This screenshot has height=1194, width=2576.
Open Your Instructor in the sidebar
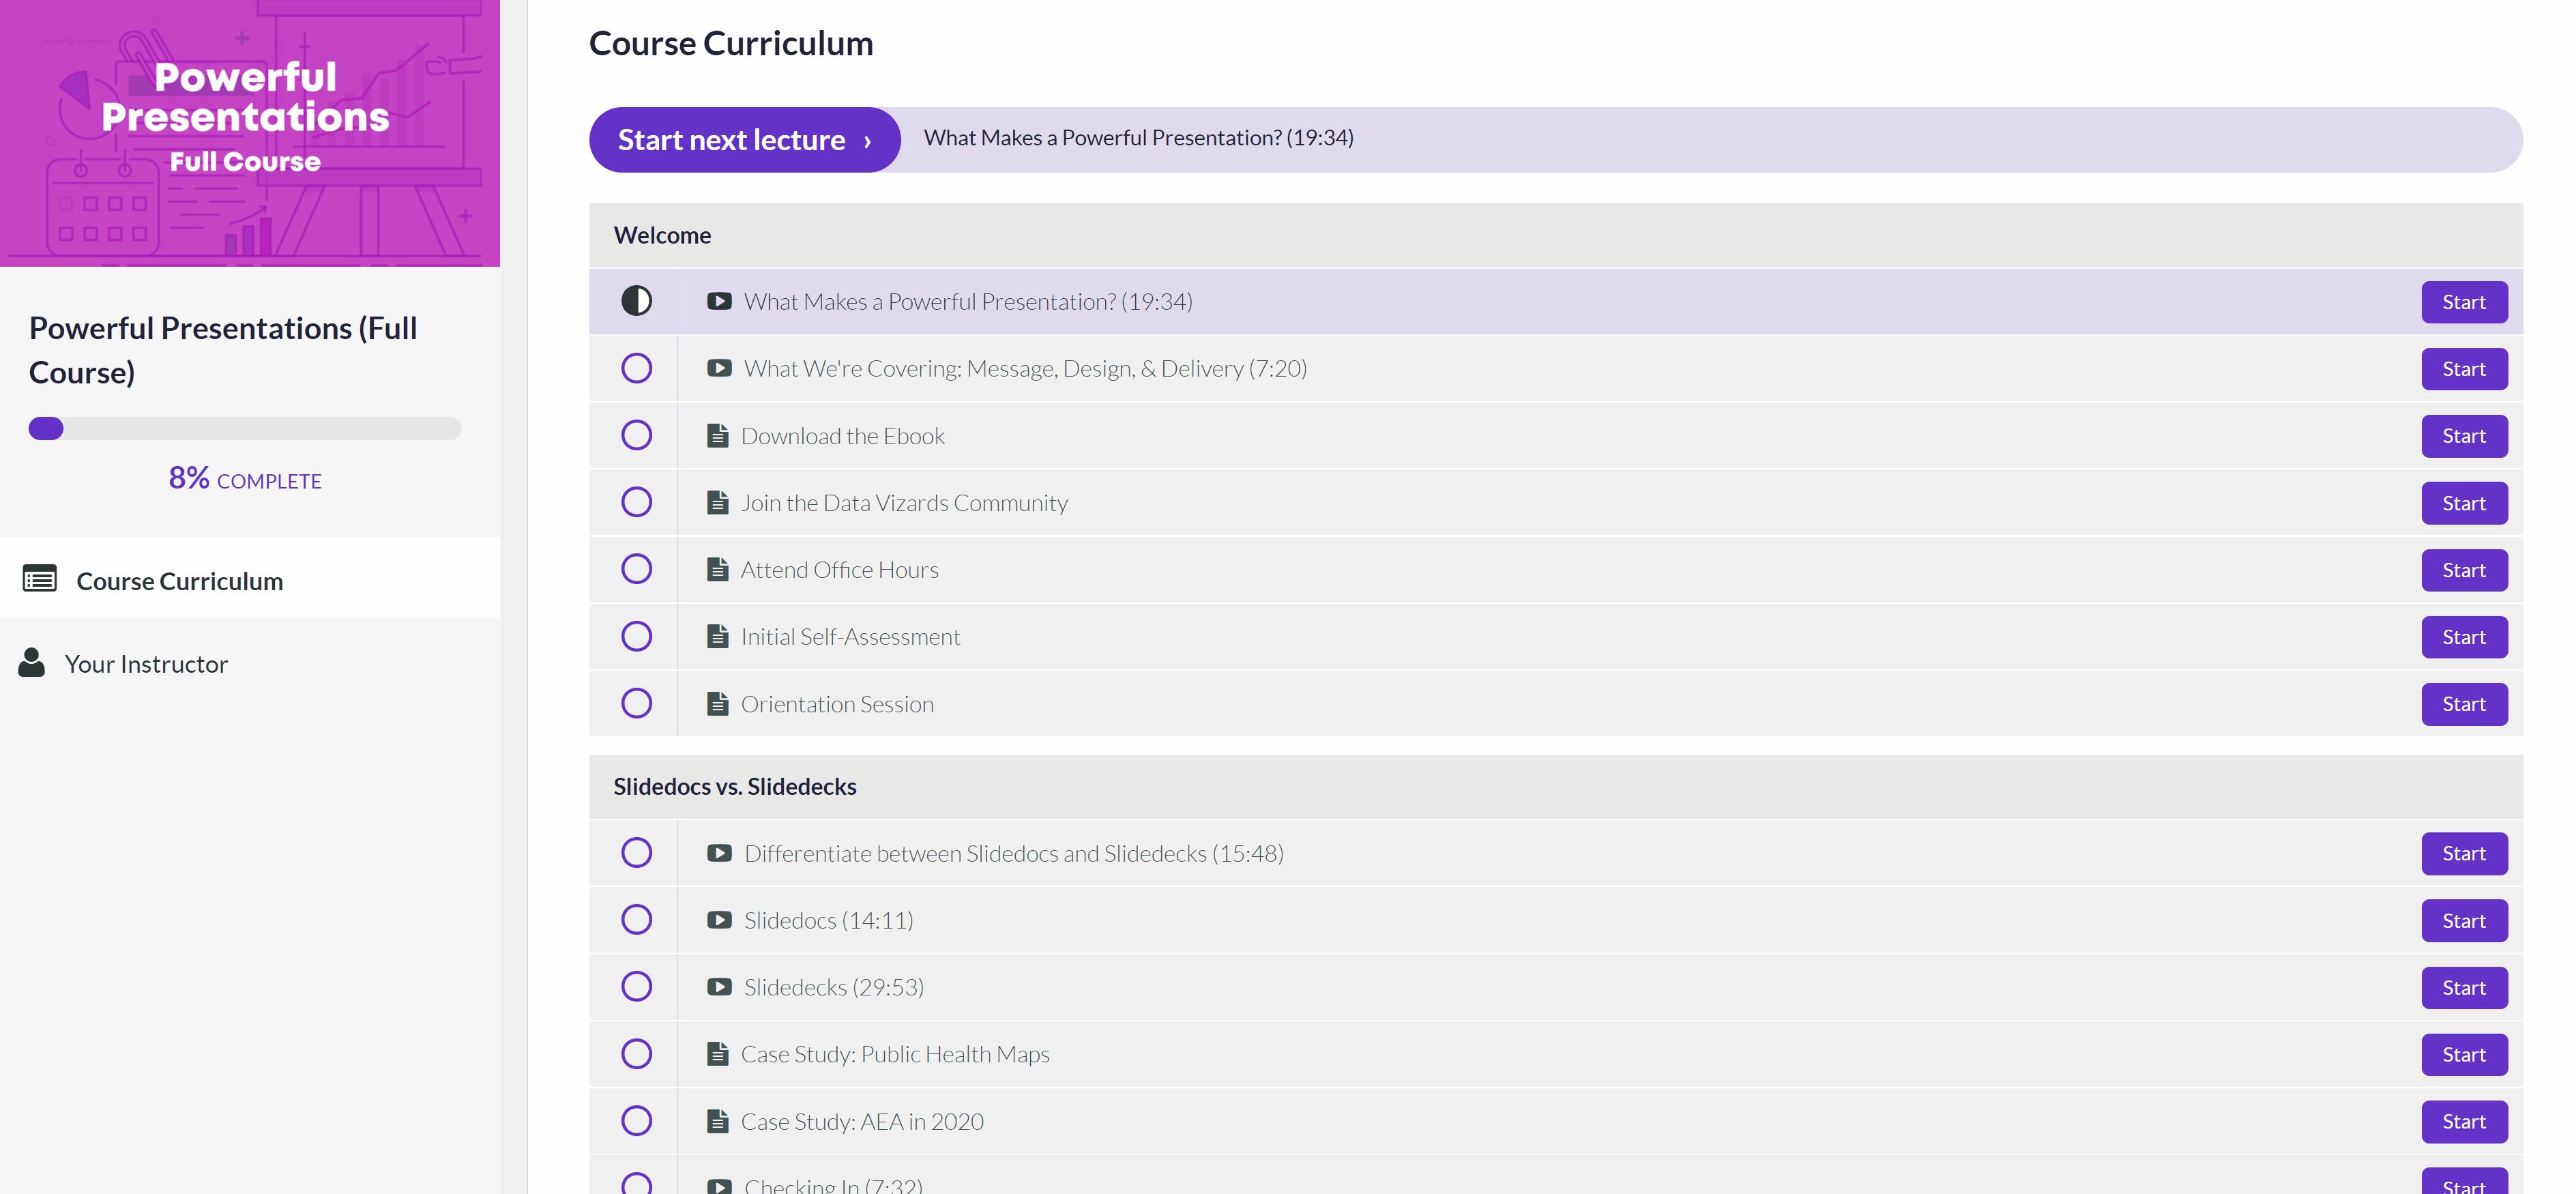(250, 663)
